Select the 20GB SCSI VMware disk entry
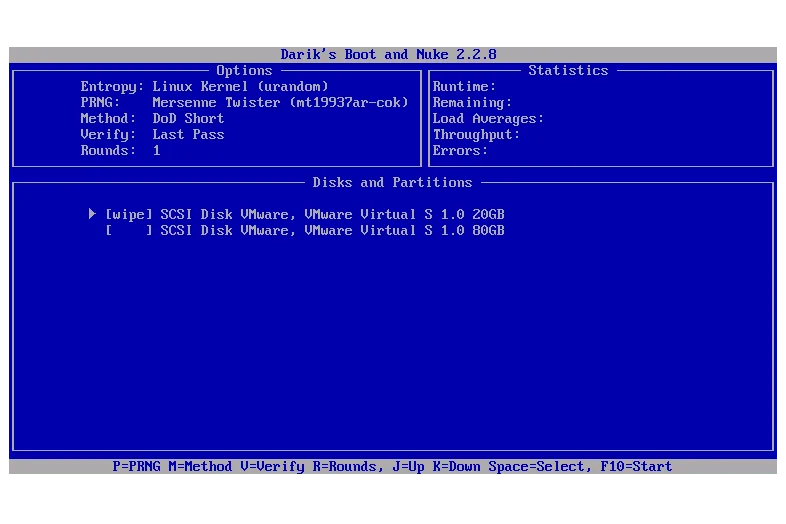The height and width of the screenshot is (524, 786). coord(332,214)
